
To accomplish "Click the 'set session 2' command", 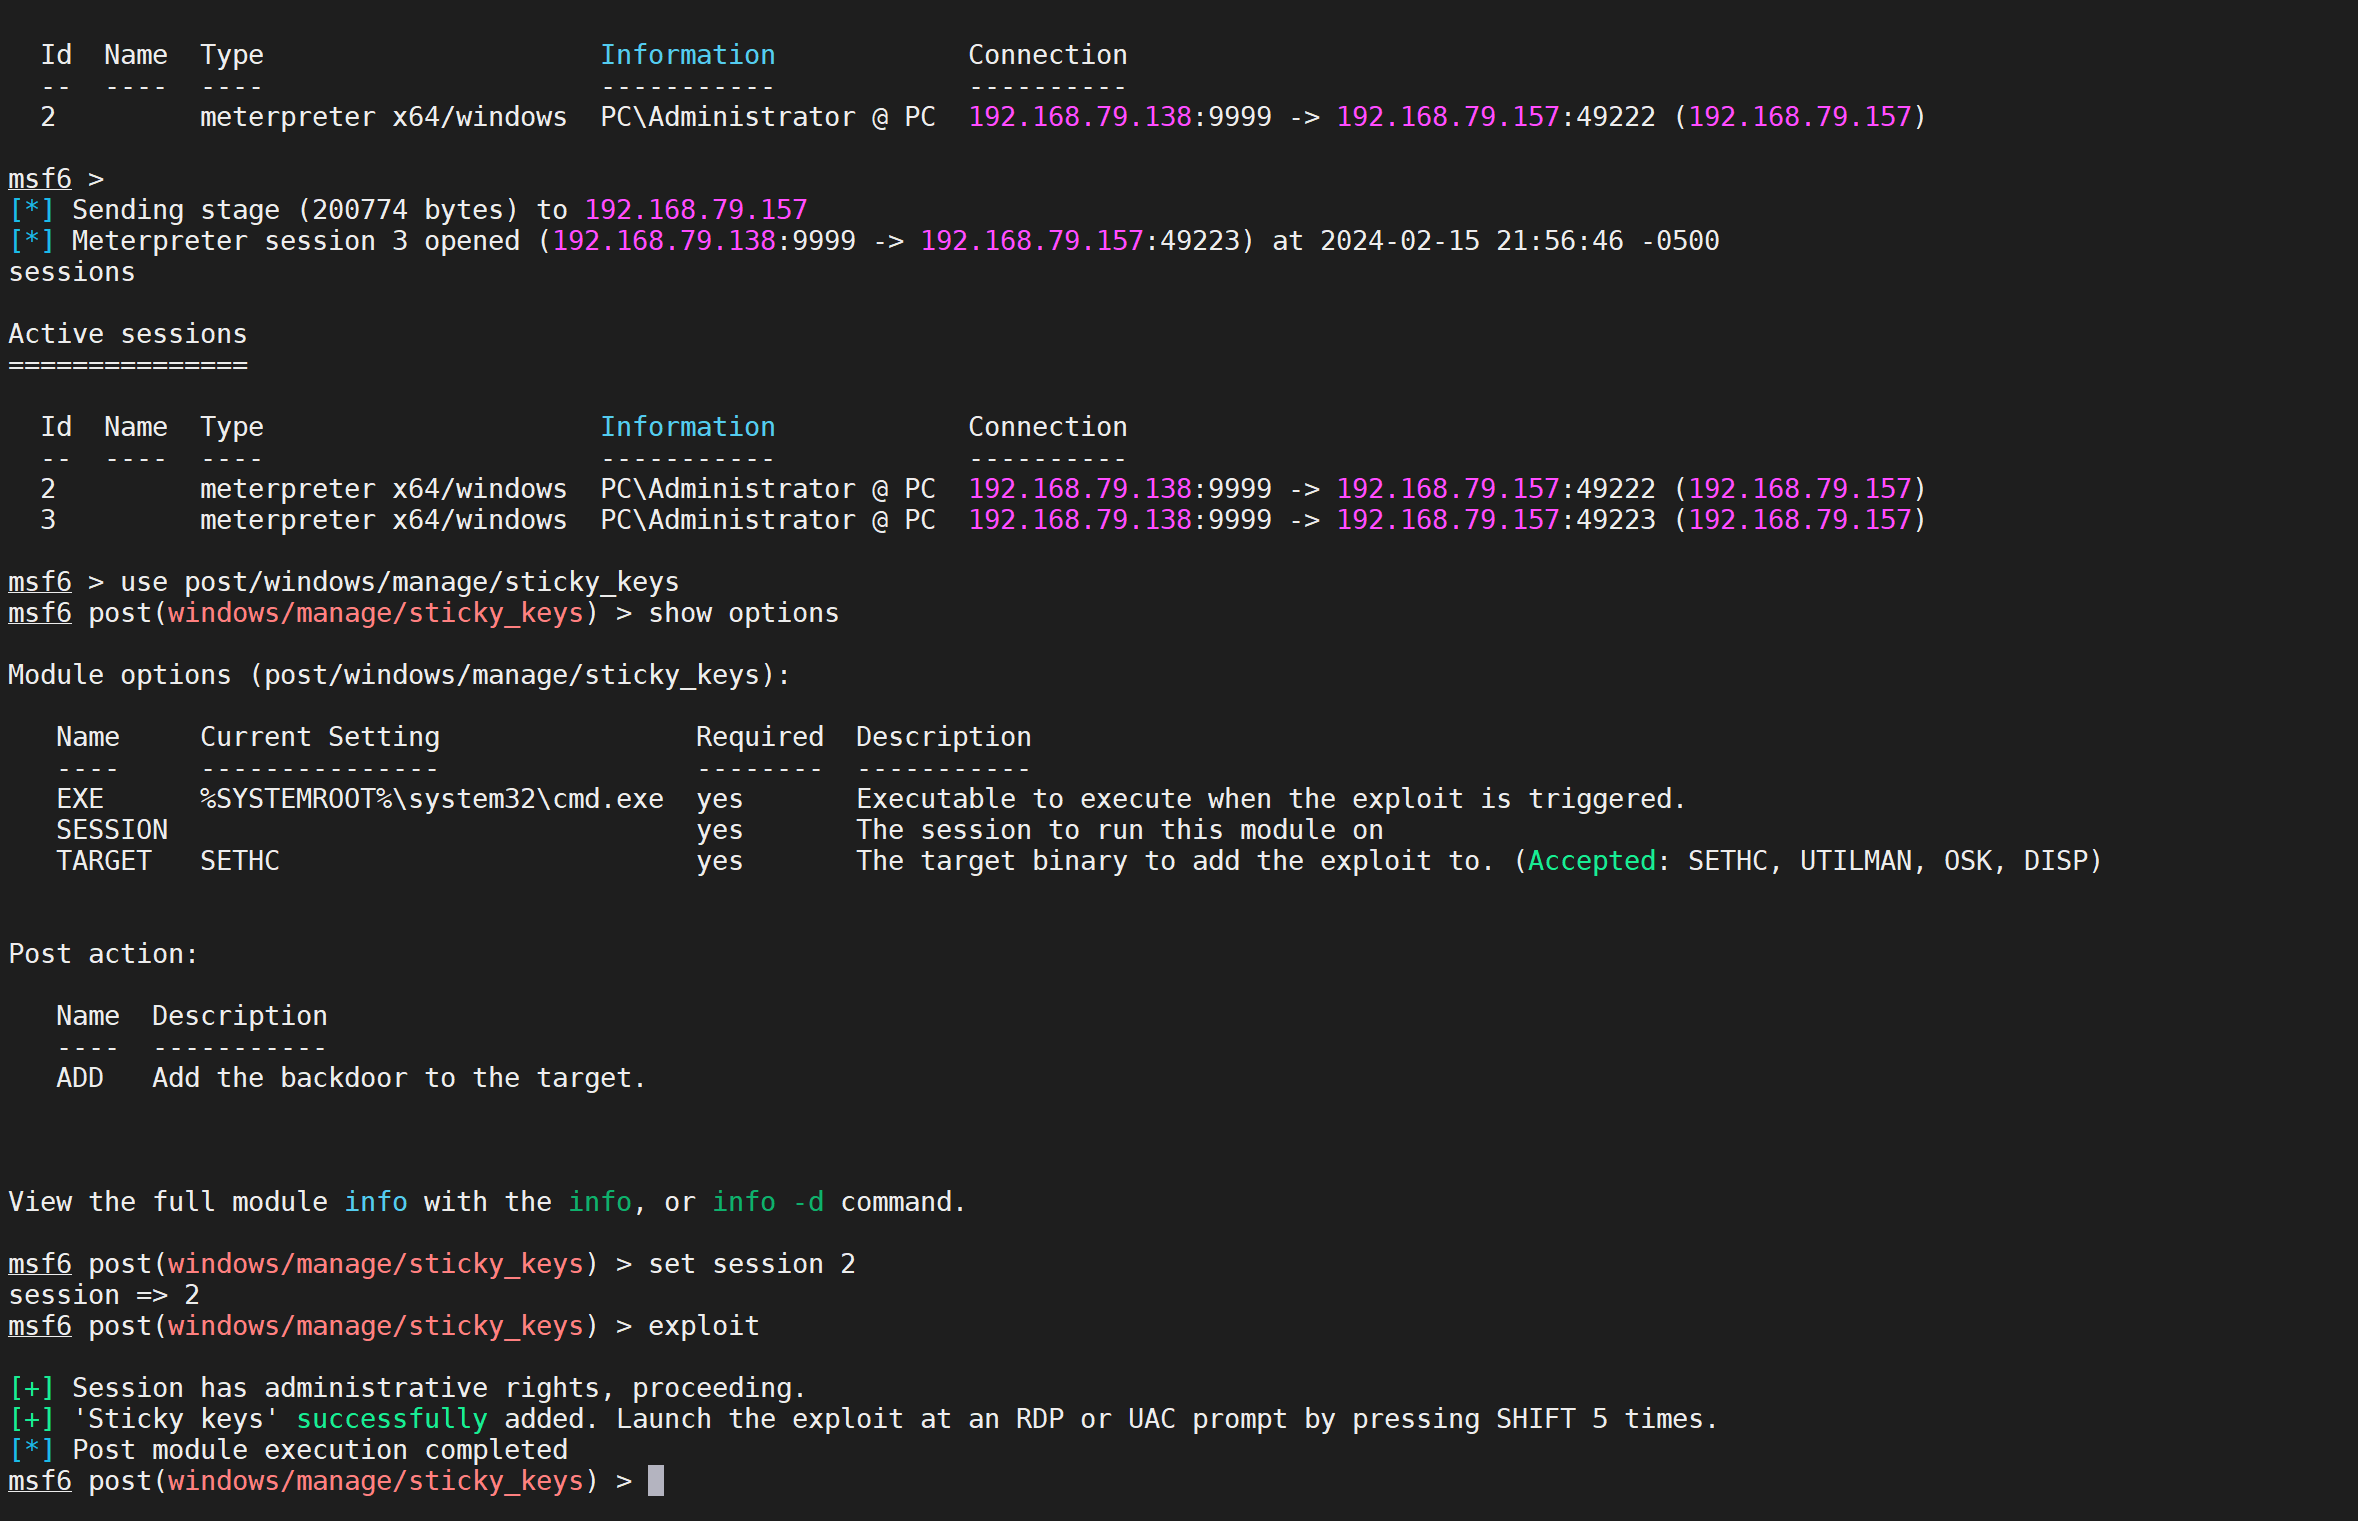I will point(751,1264).
